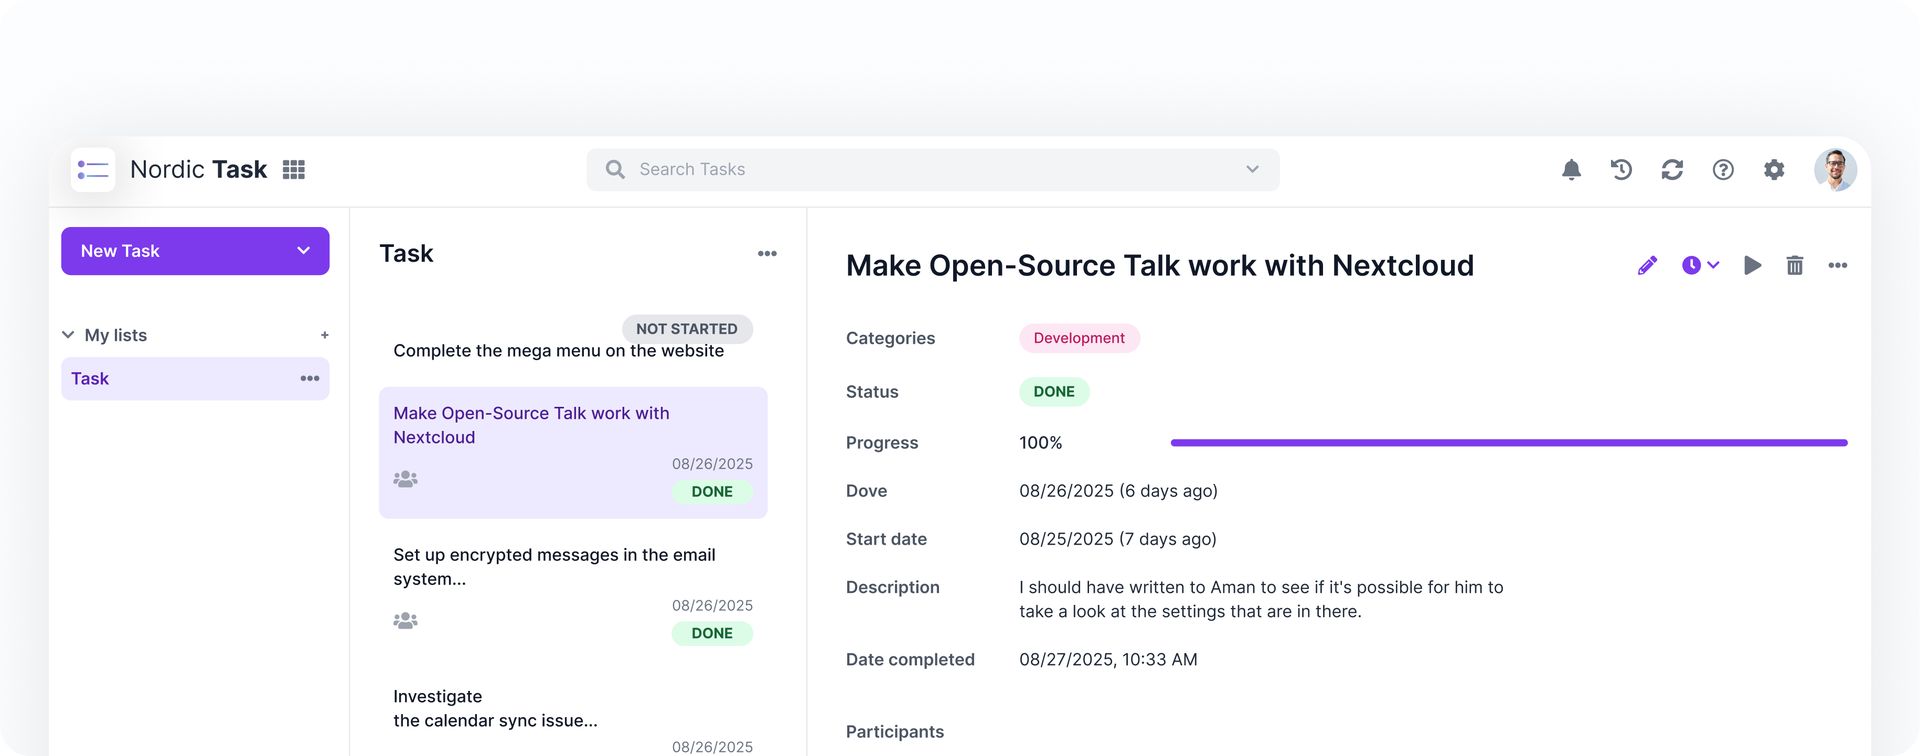Image resolution: width=1920 pixels, height=756 pixels.
Task: Click start date 08/25/2025 (7 days ago)
Action: pyautogui.click(x=1118, y=539)
